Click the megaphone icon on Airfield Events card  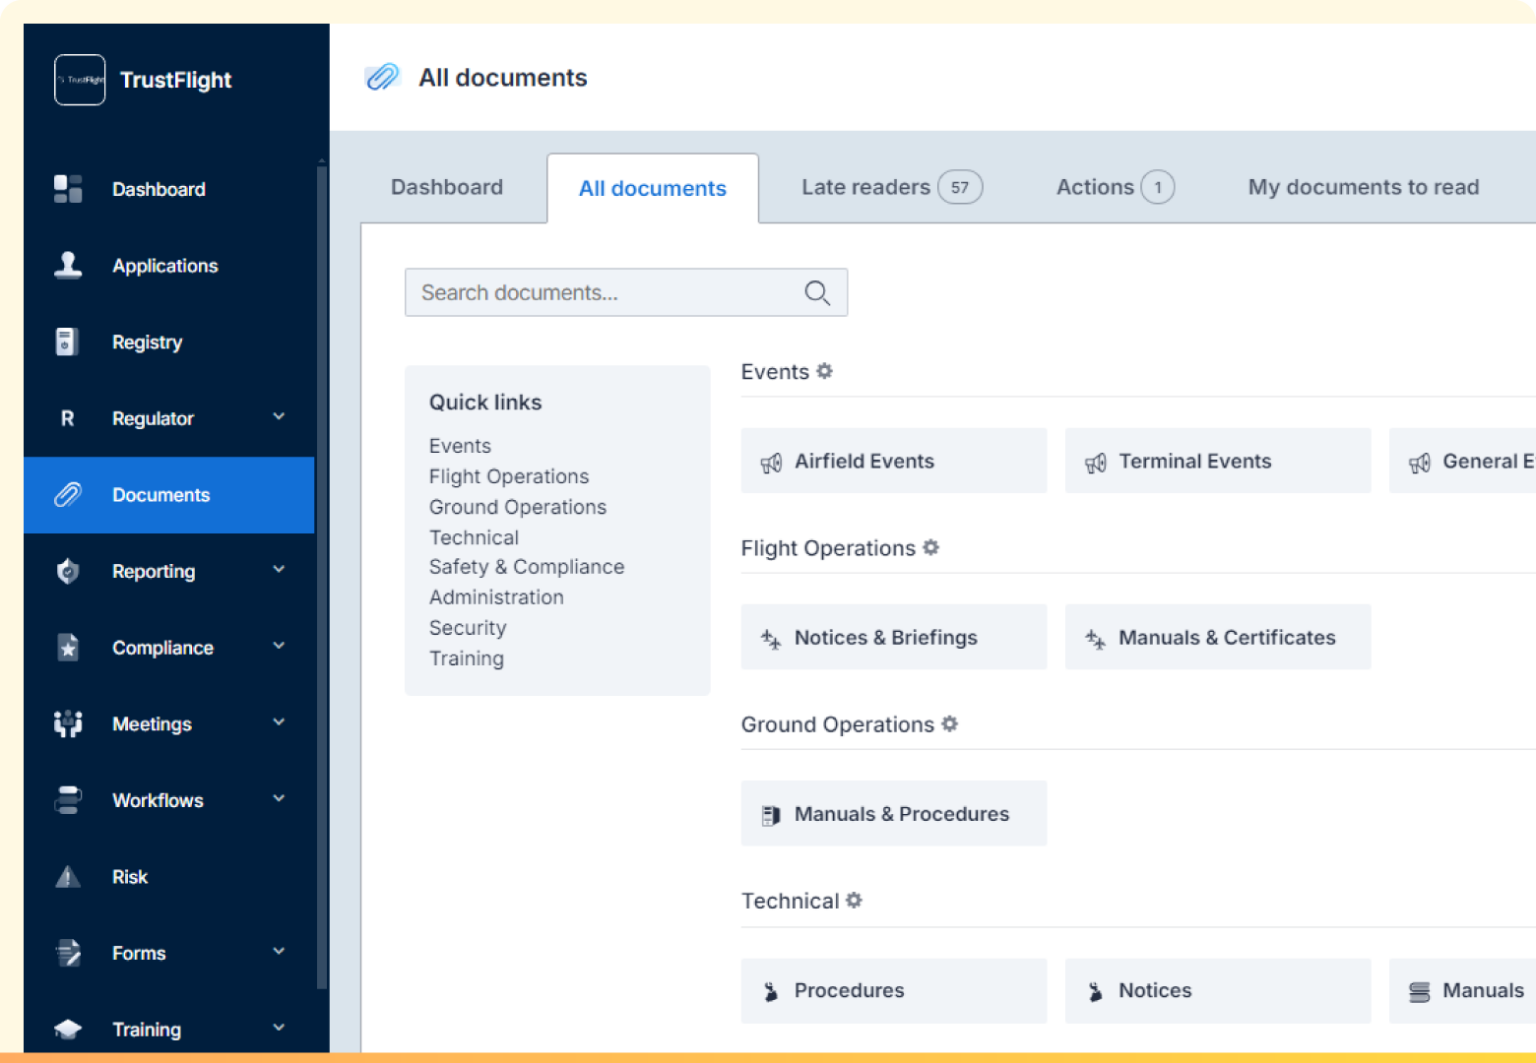point(770,462)
